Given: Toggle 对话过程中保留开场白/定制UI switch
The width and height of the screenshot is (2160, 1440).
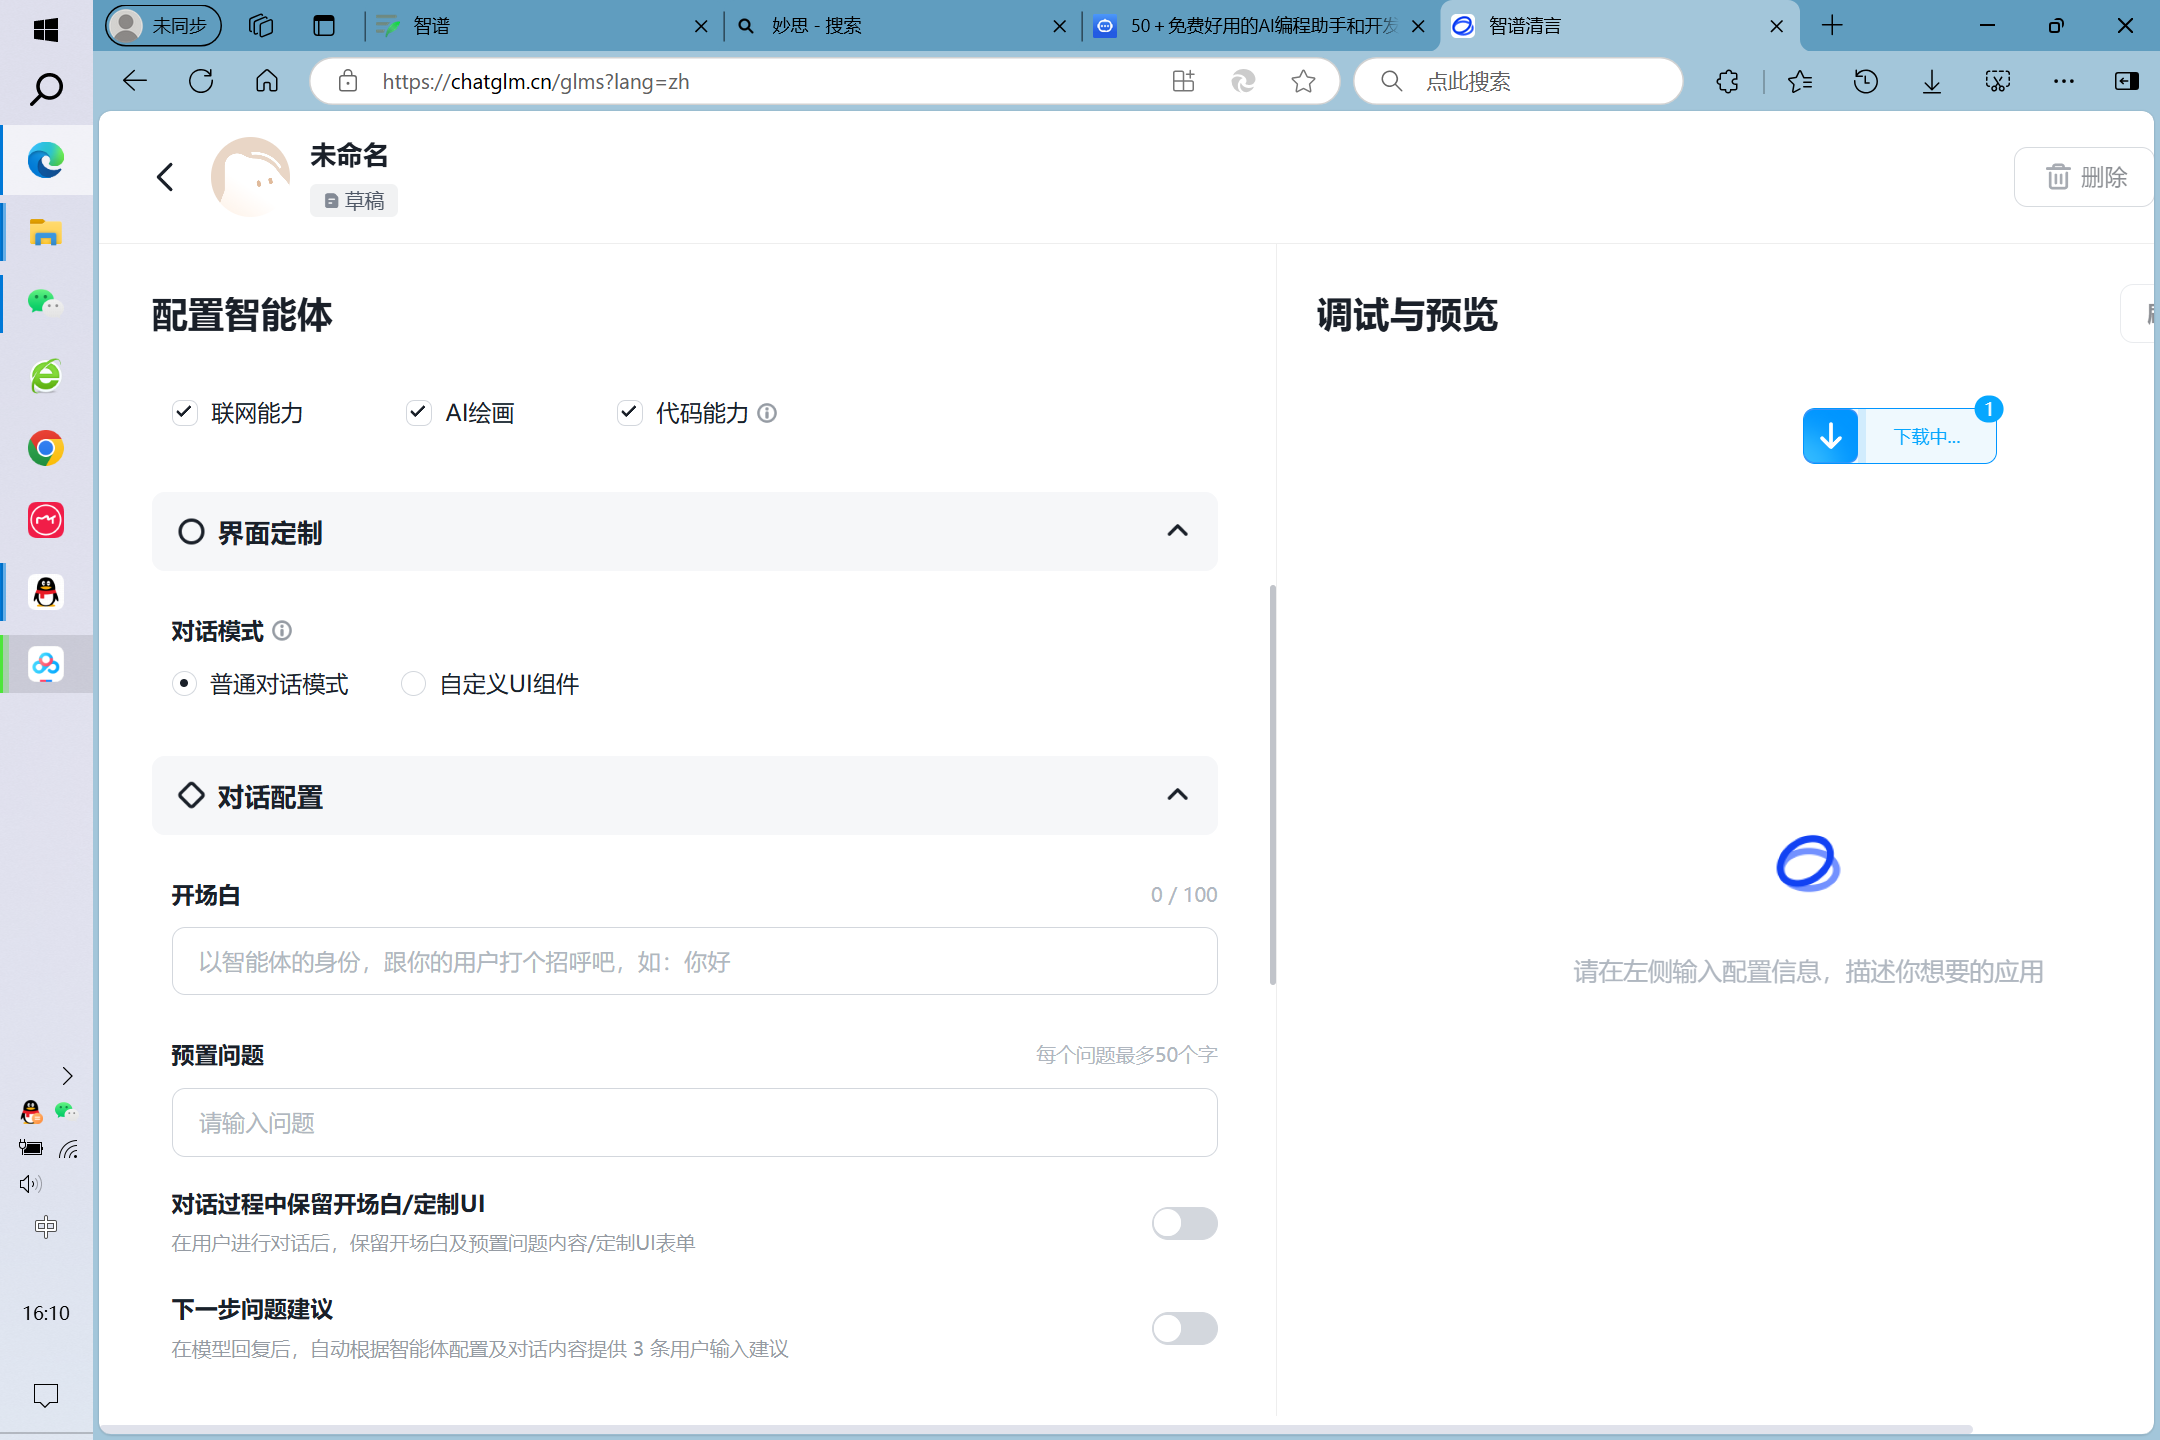Looking at the screenshot, I should tap(1184, 1221).
